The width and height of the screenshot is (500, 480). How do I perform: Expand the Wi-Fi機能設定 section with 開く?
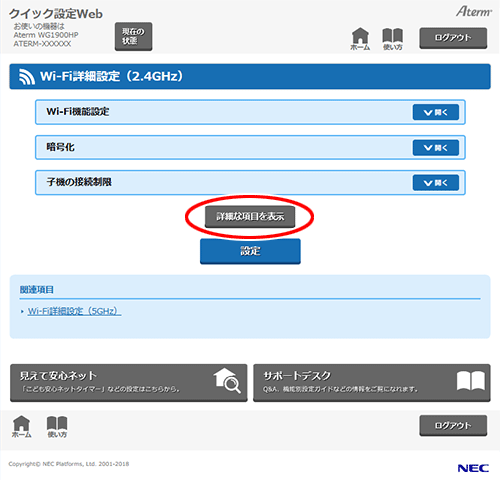coord(436,112)
